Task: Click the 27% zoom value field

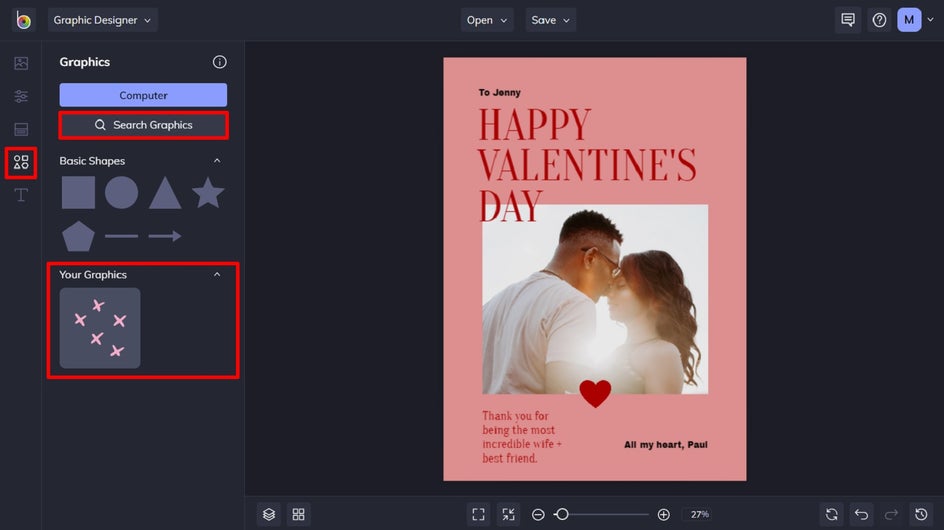Action: pos(700,514)
